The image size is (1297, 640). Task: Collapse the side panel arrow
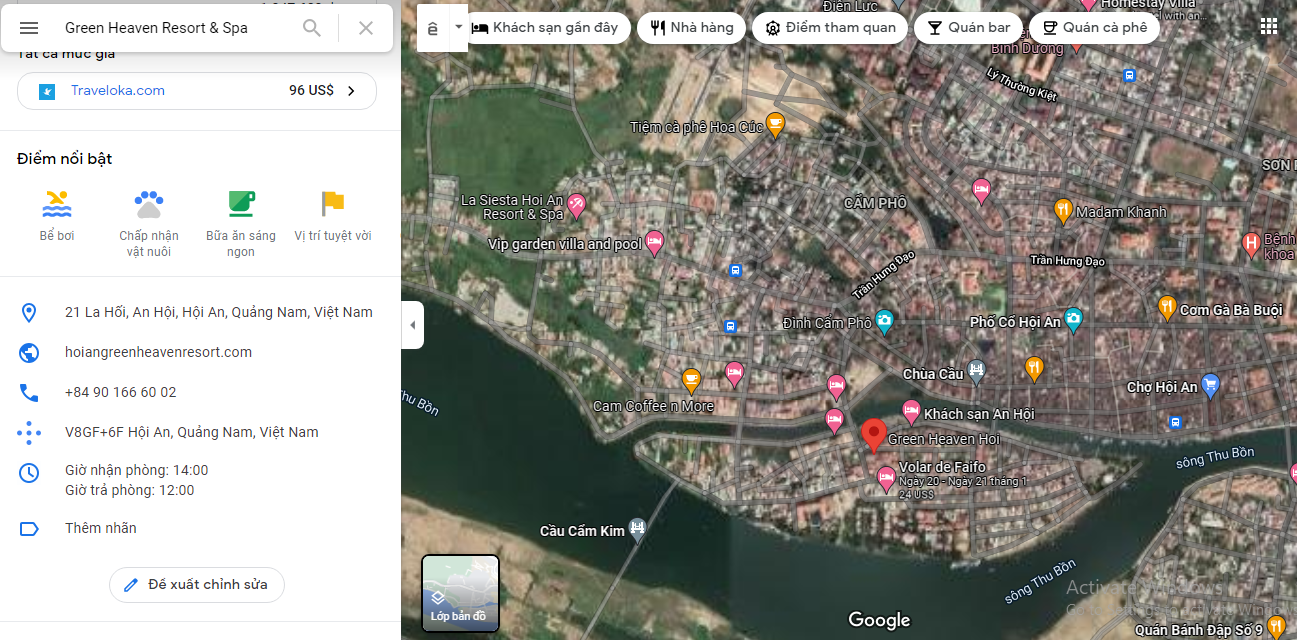(x=412, y=325)
